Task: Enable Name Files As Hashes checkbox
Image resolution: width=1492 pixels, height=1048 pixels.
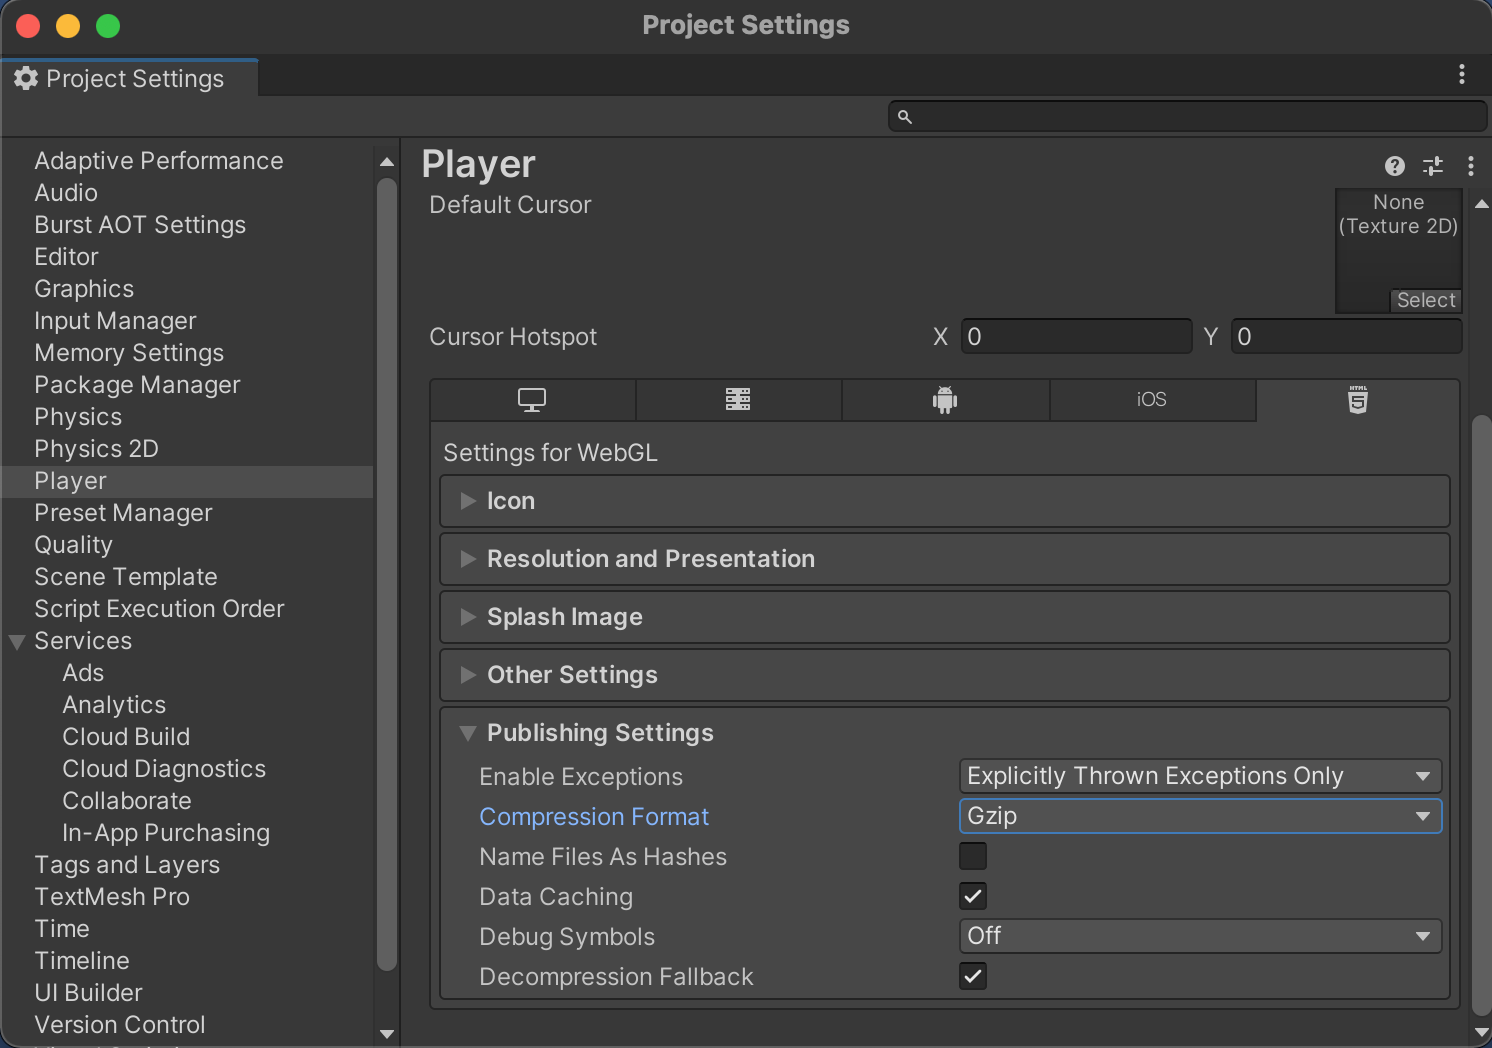Action: [973, 856]
